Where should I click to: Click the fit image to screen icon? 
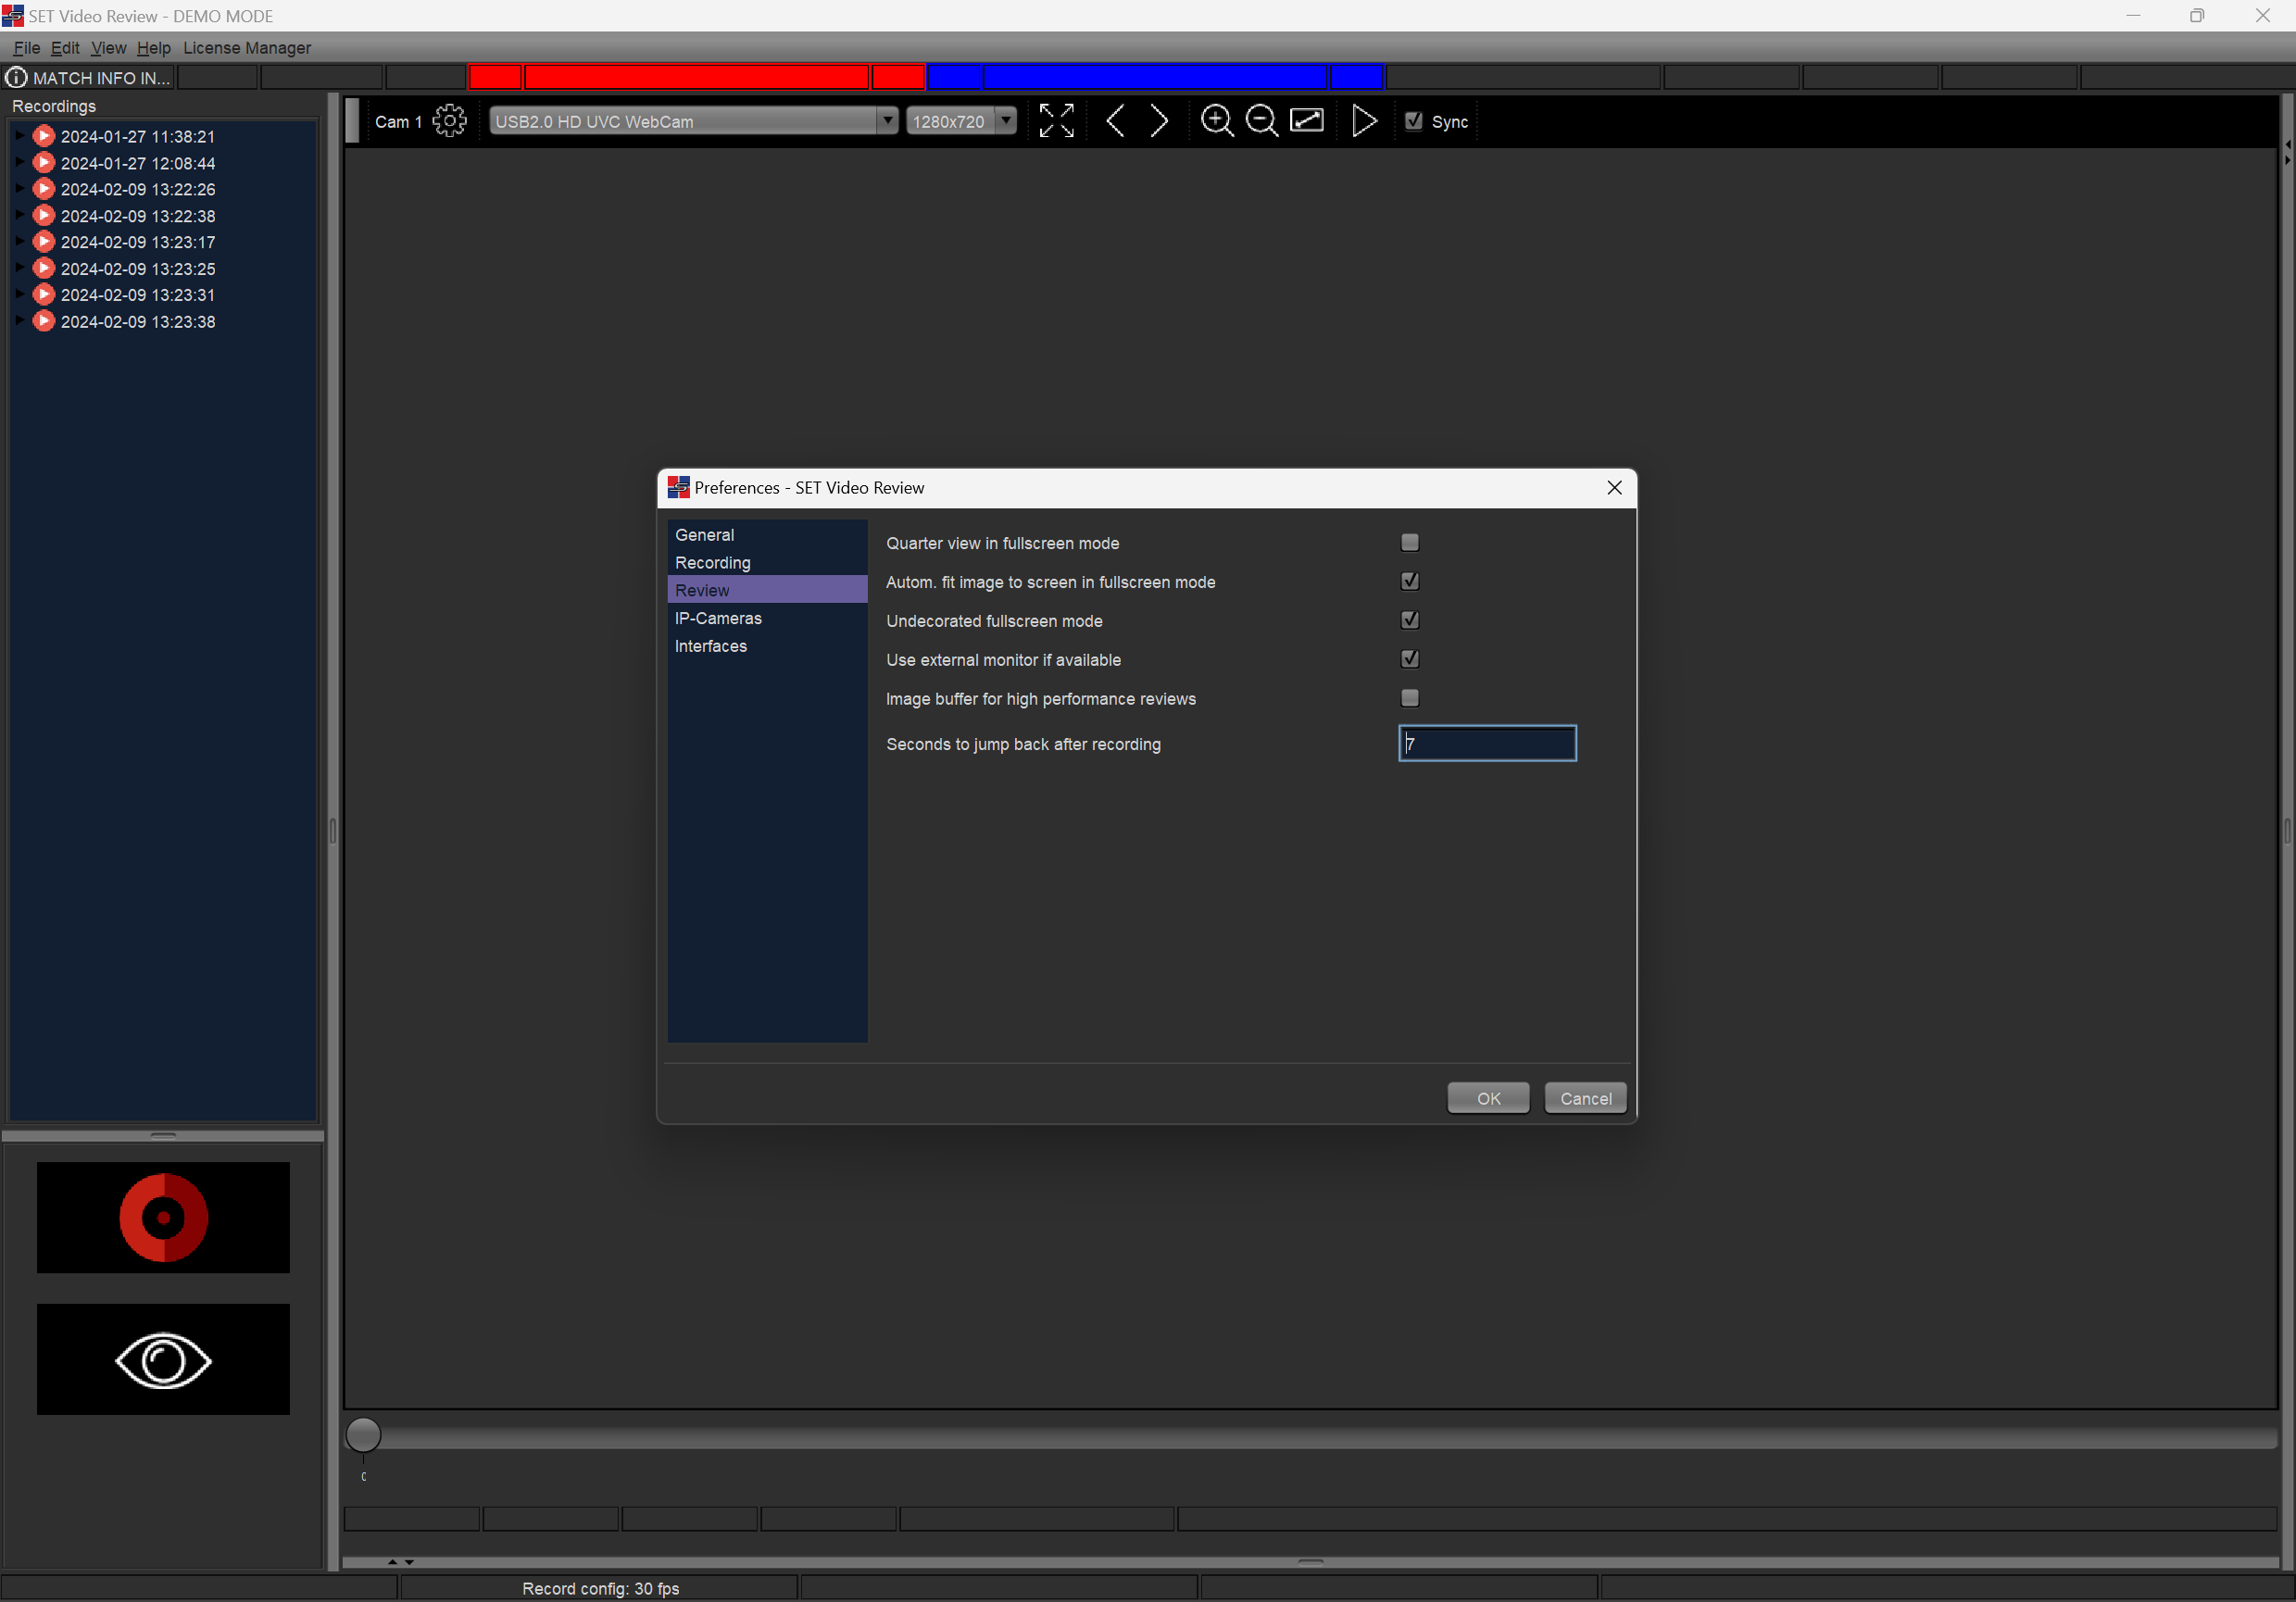click(x=1307, y=121)
